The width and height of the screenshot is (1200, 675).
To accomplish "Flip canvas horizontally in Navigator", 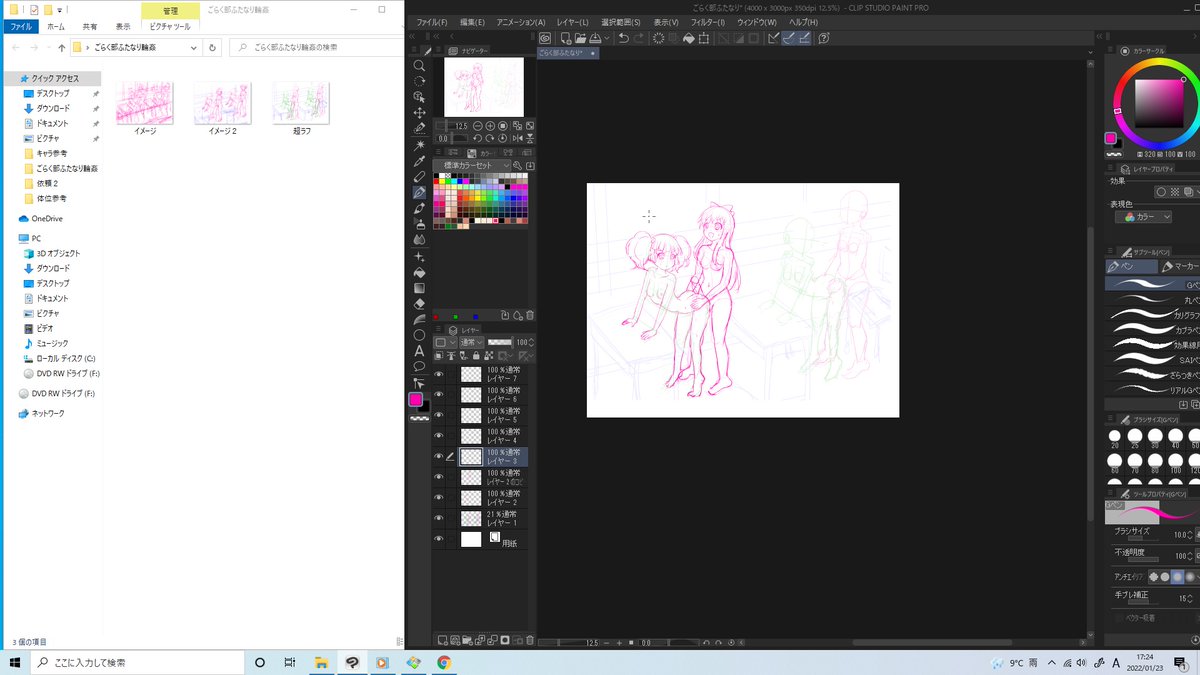I will 517,138.
